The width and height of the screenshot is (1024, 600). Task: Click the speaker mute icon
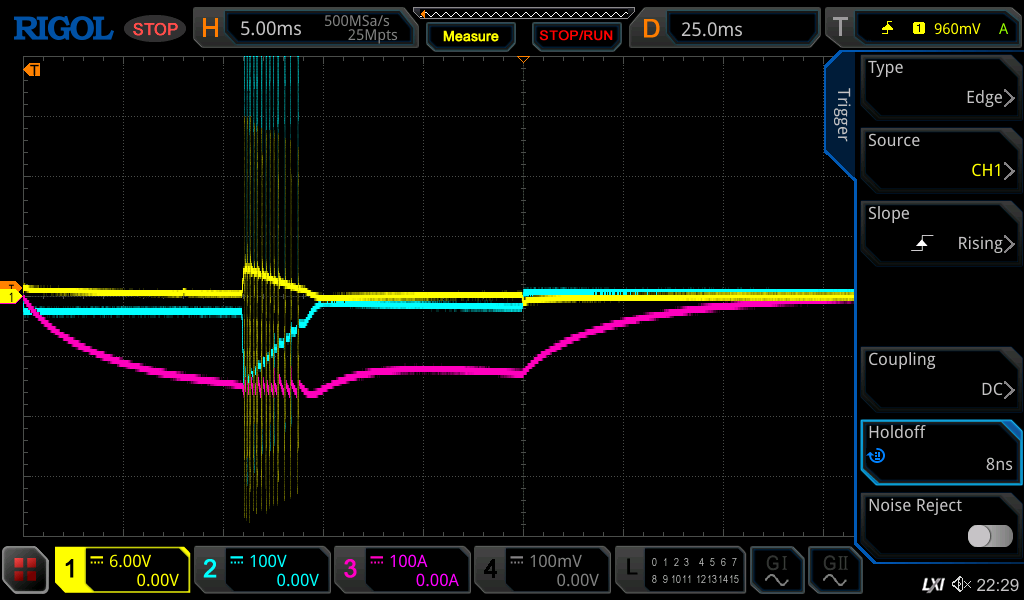(x=961, y=584)
